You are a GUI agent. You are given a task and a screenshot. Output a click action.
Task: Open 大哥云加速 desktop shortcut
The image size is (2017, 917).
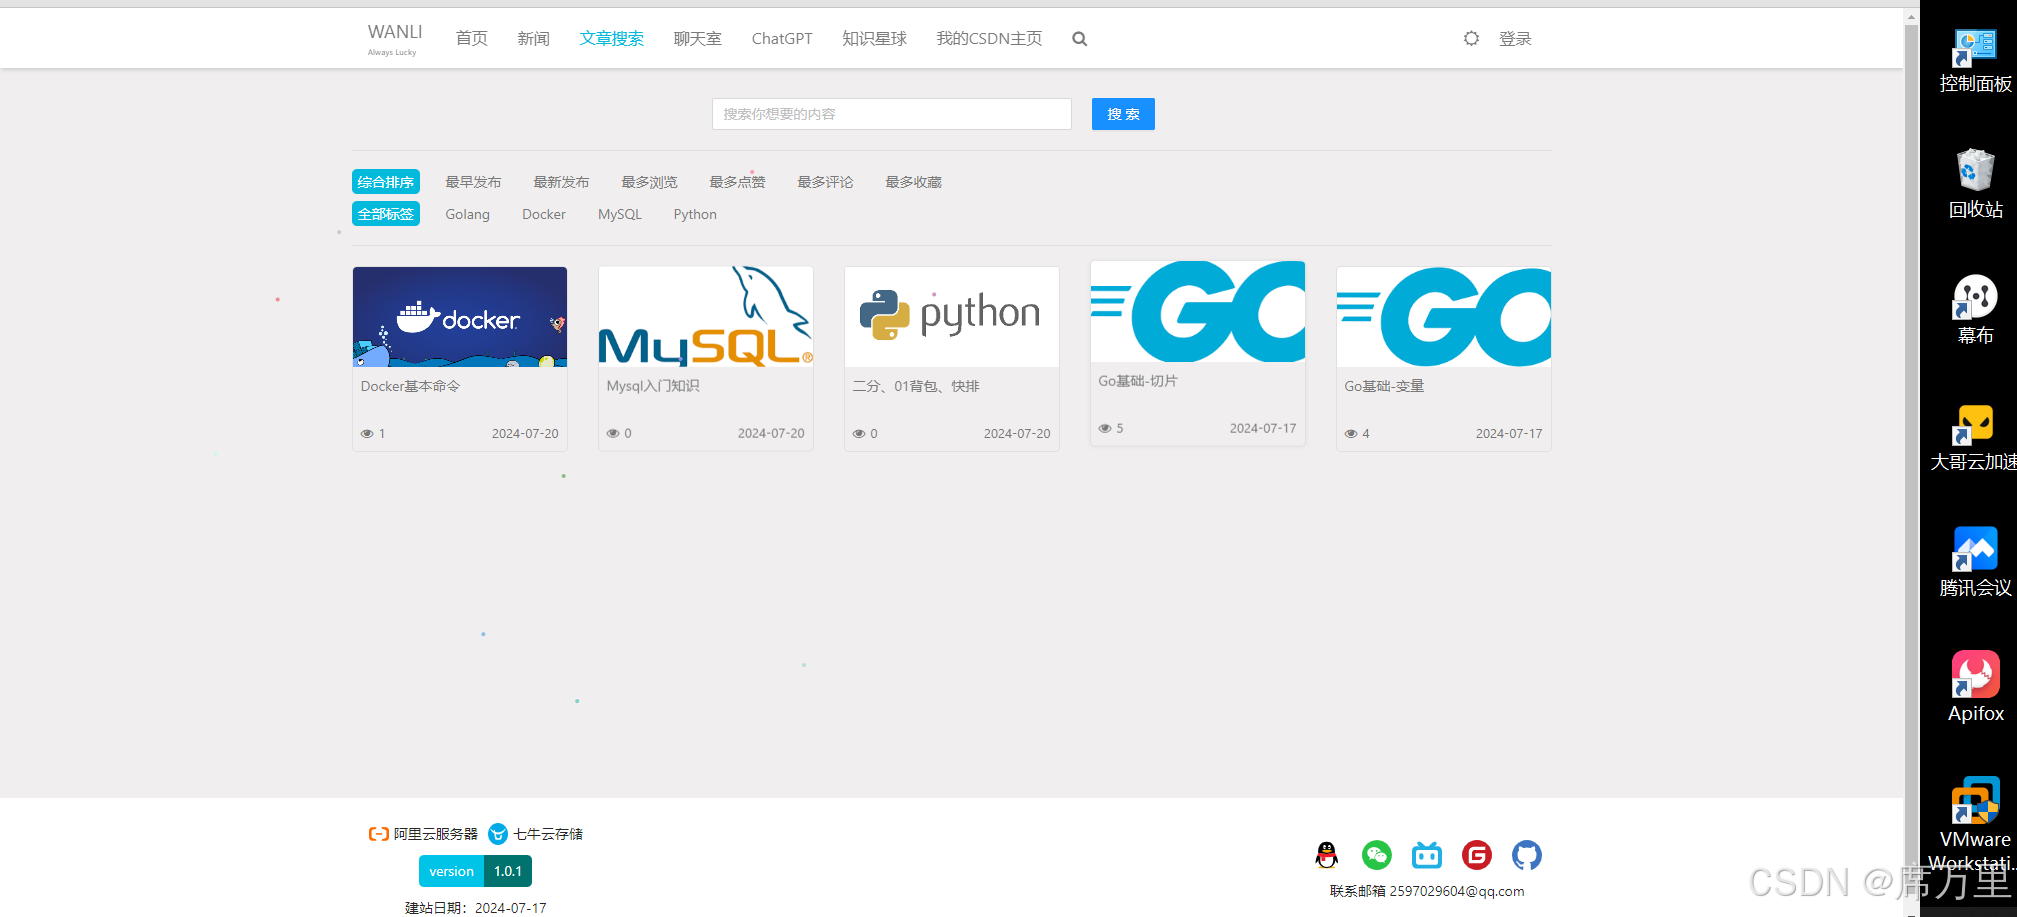tap(1975, 437)
